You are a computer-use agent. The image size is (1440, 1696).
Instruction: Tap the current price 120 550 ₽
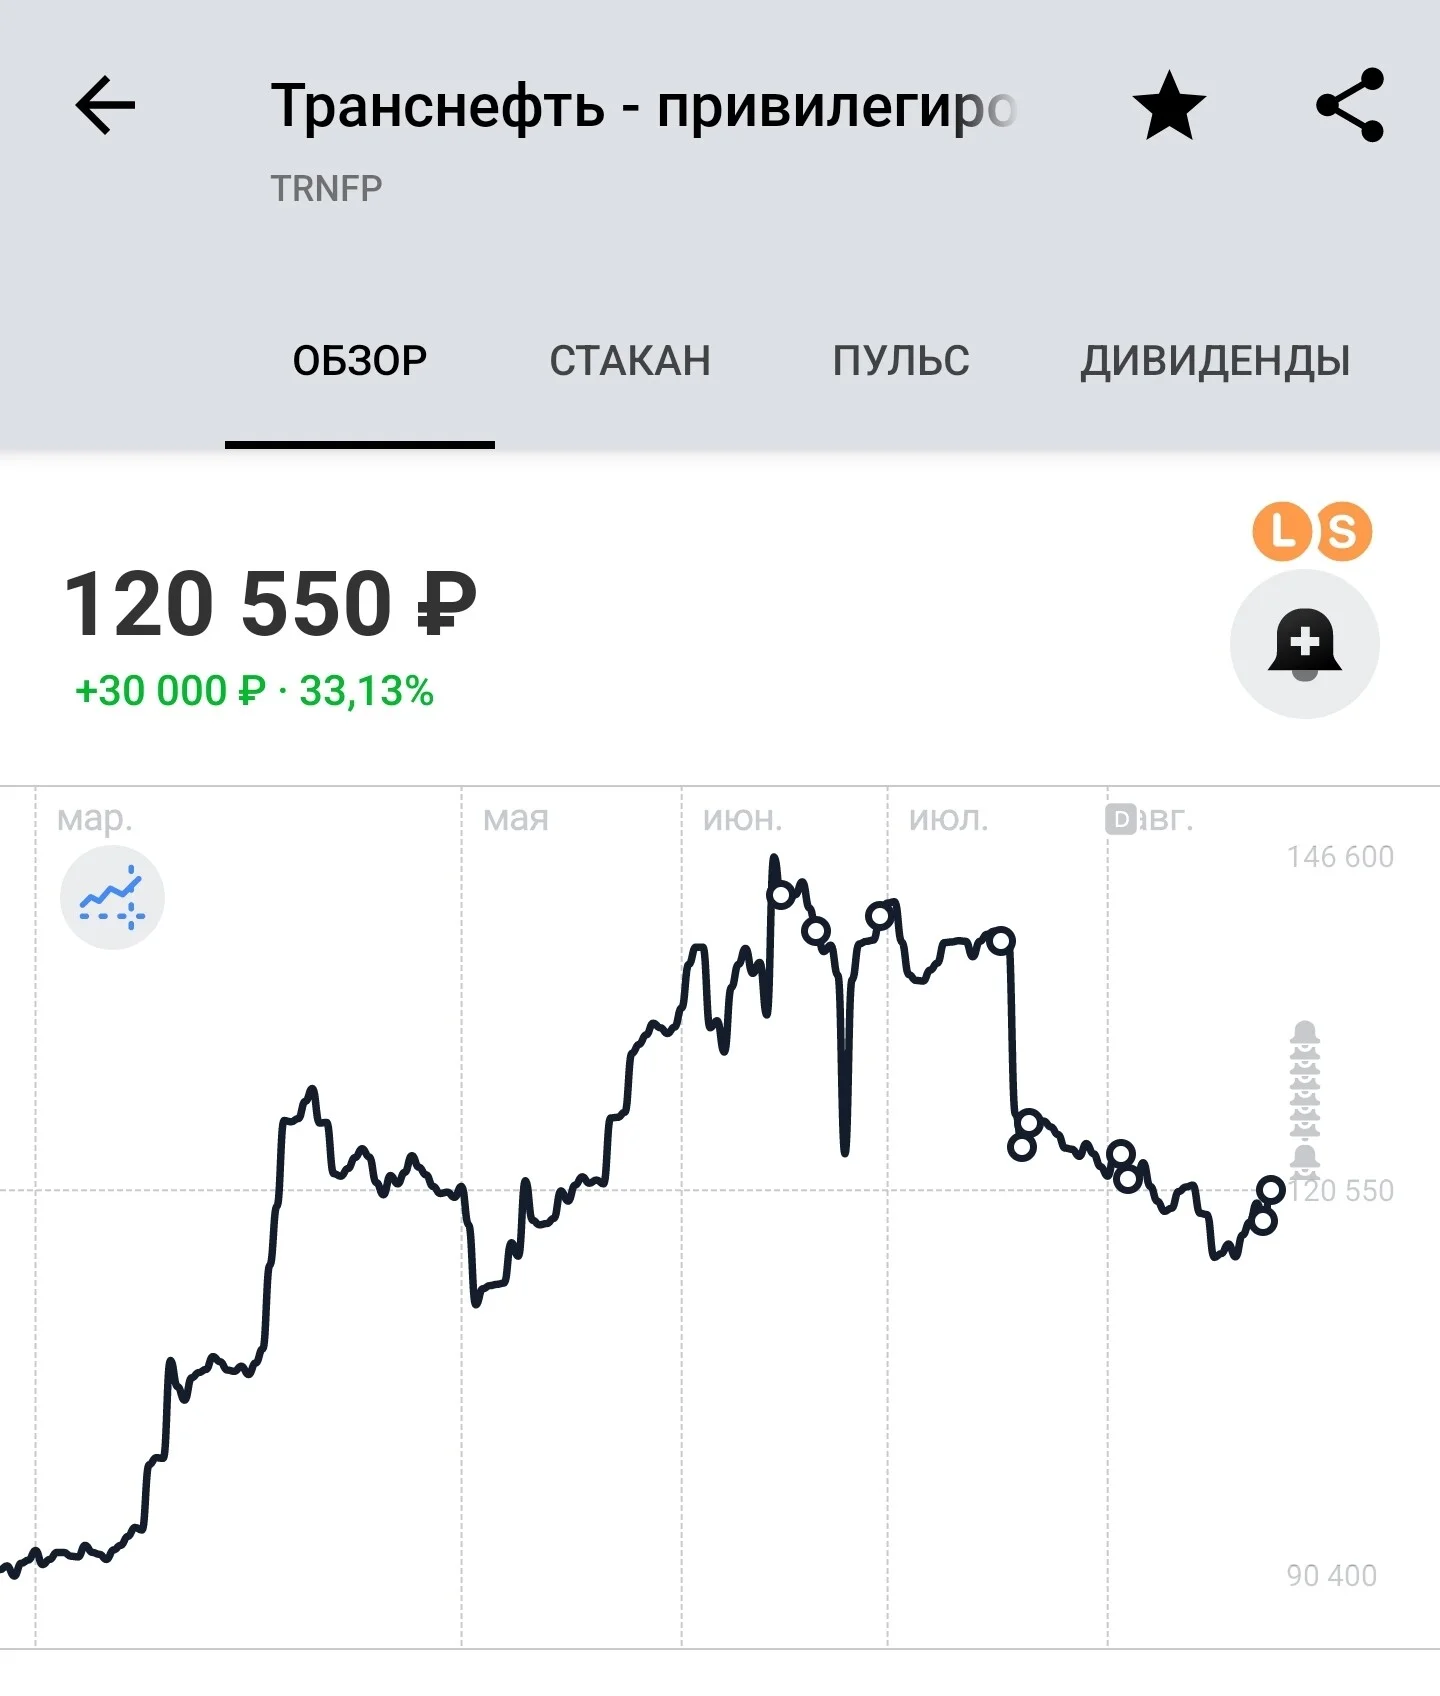(x=270, y=603)
